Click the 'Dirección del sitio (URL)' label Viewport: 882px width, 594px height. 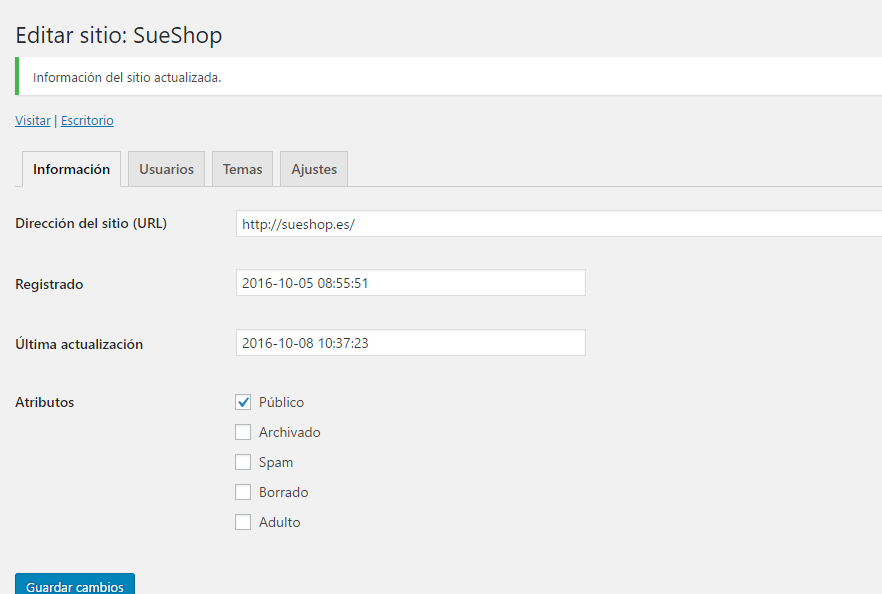coord(91,223)
